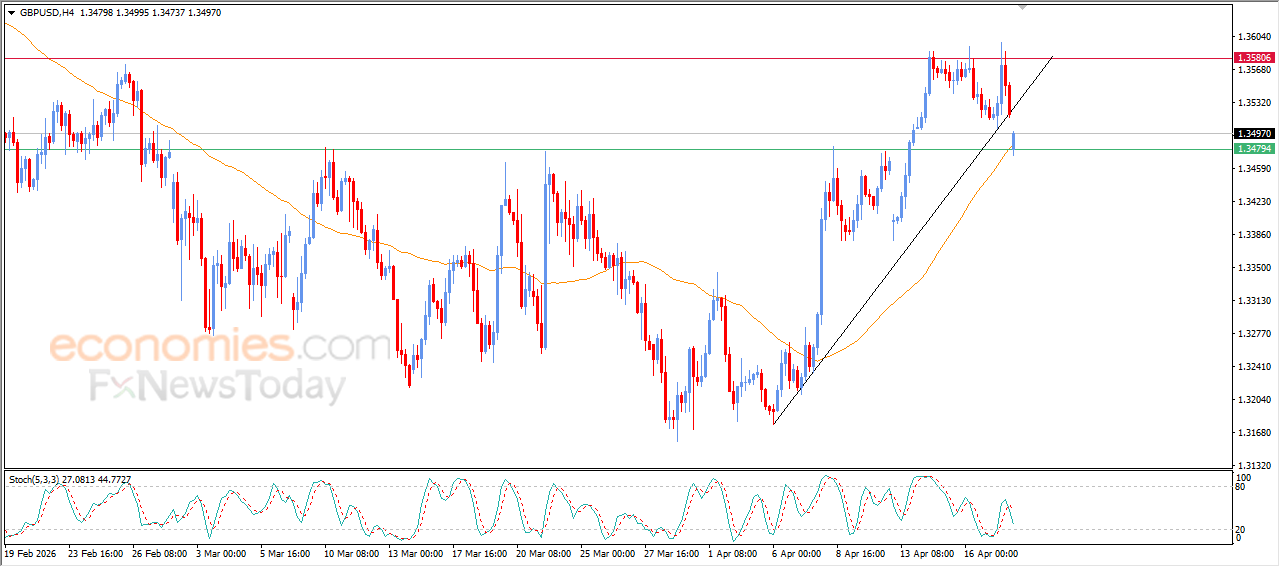
Task: Click the 1 Apr 08:00 time label
Action: coord(732,553)
